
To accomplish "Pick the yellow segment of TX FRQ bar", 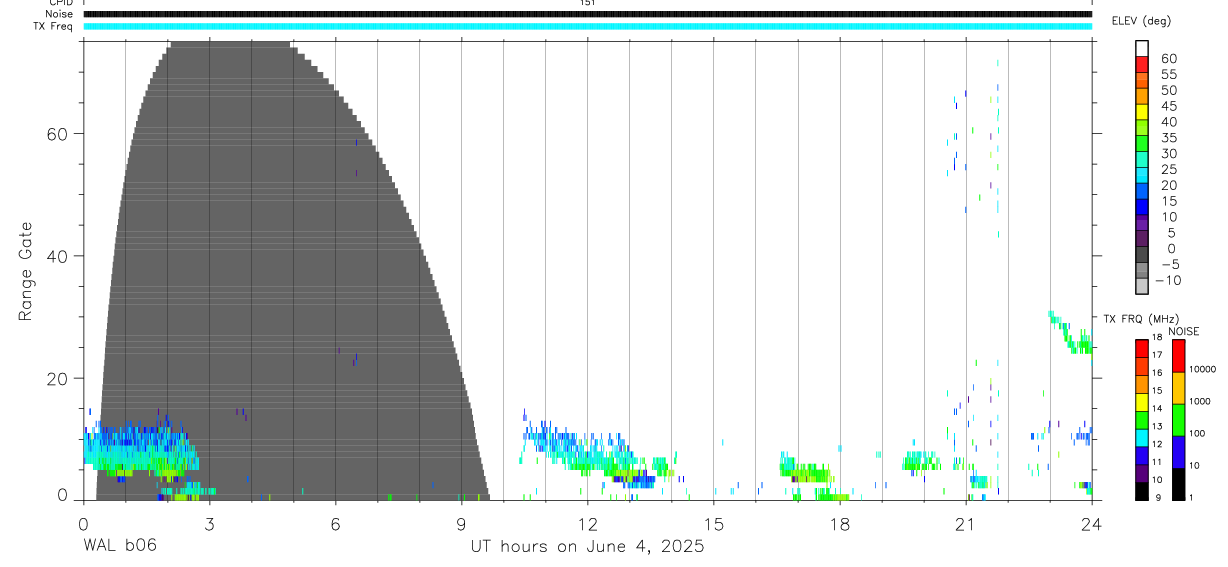I will [x=1142, y=401].
